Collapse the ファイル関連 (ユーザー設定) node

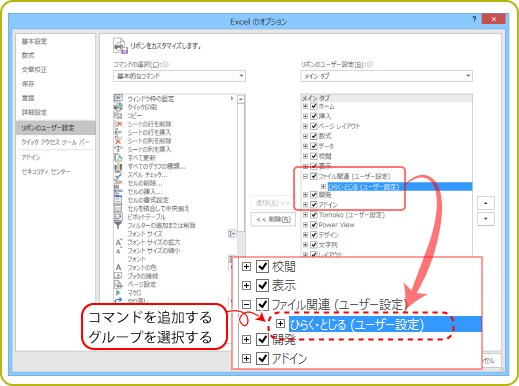(x=305, y=176)
